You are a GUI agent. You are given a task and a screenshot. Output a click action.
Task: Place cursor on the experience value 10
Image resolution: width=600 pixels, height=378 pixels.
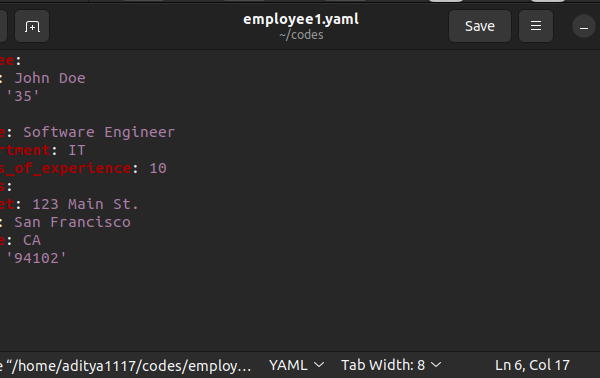(x=158, y=168)
